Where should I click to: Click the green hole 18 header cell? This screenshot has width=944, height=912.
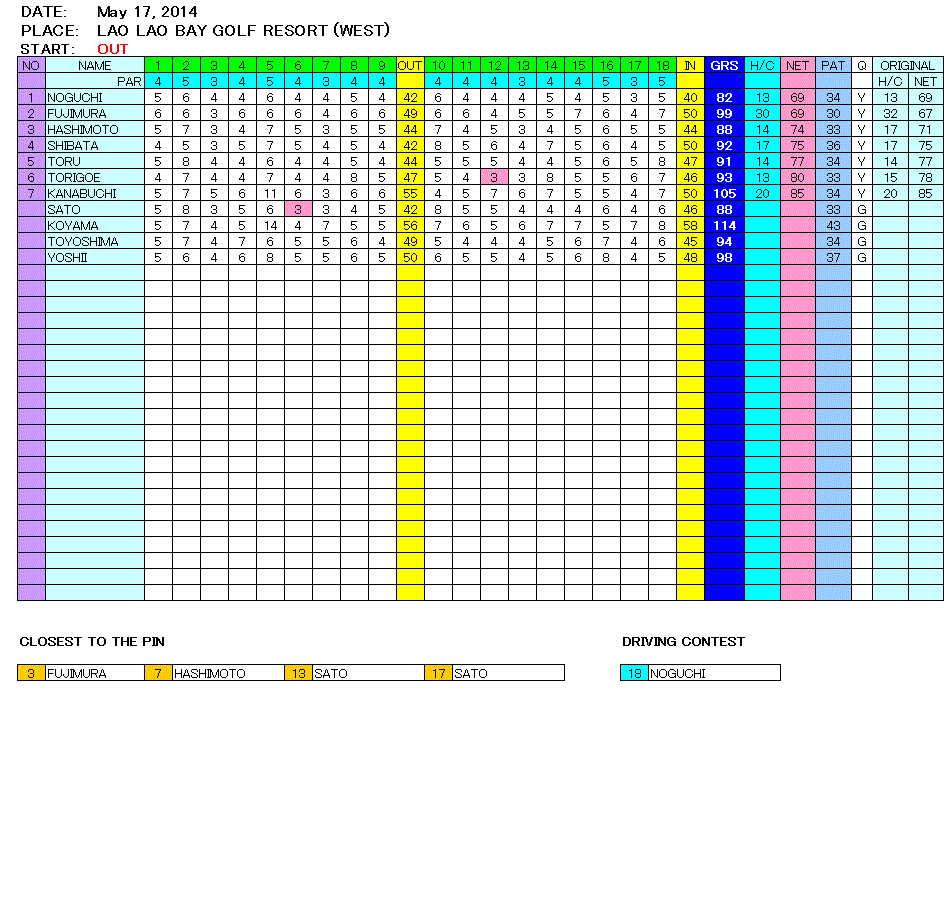662,66
